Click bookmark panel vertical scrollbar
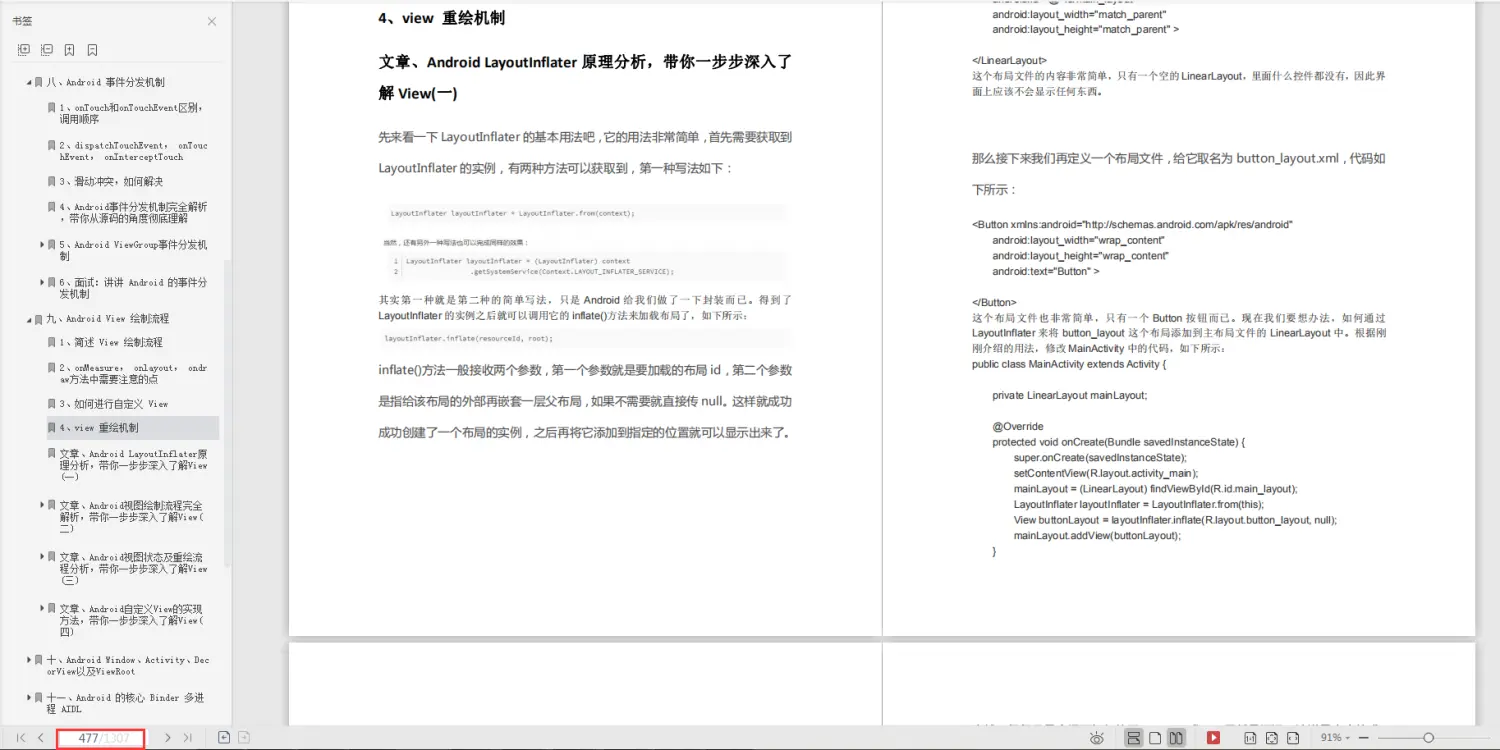The height and width of the screenshot is (750, 1500). click(227, 415)
